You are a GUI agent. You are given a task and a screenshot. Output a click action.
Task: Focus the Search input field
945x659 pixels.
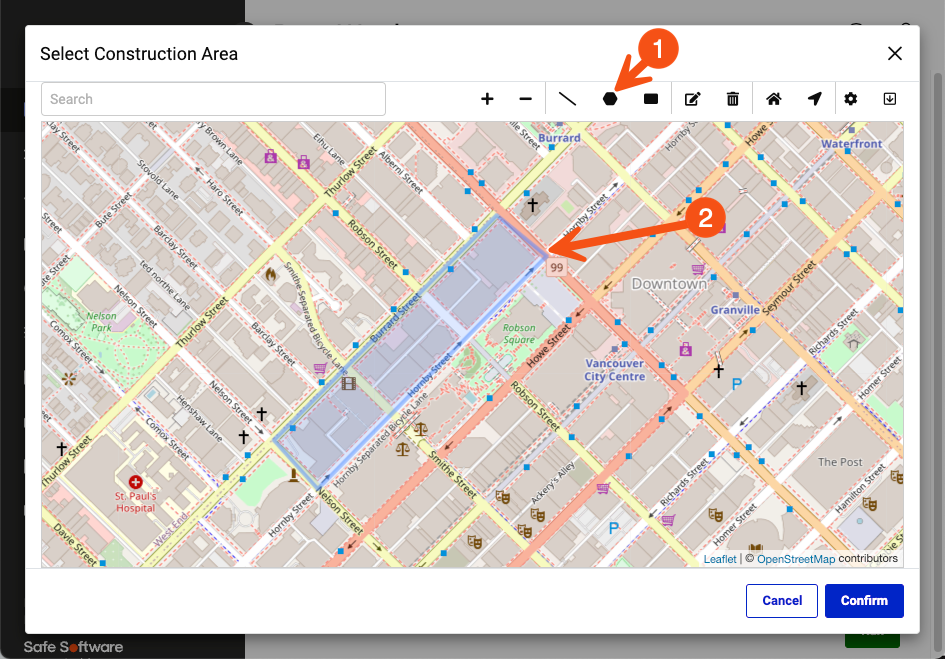pyautogui.click(x=213, y=99)
